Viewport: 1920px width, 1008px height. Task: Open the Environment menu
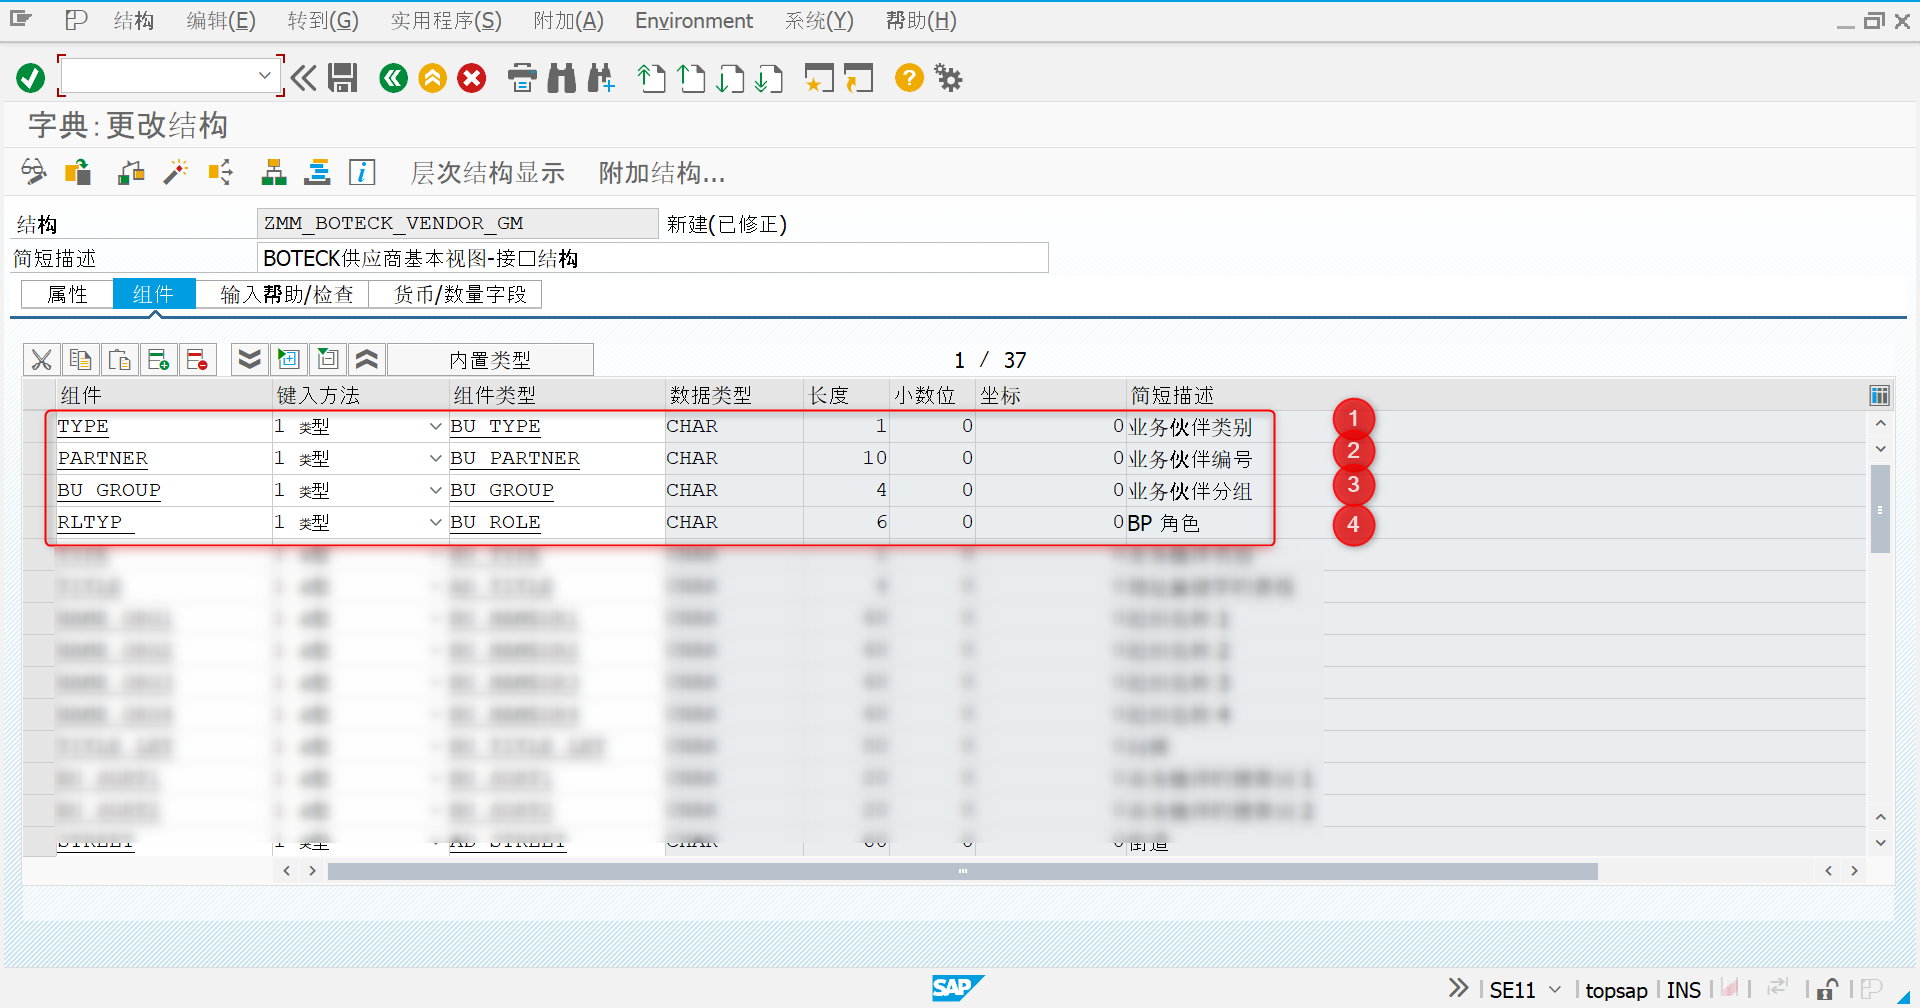[693, 20]
